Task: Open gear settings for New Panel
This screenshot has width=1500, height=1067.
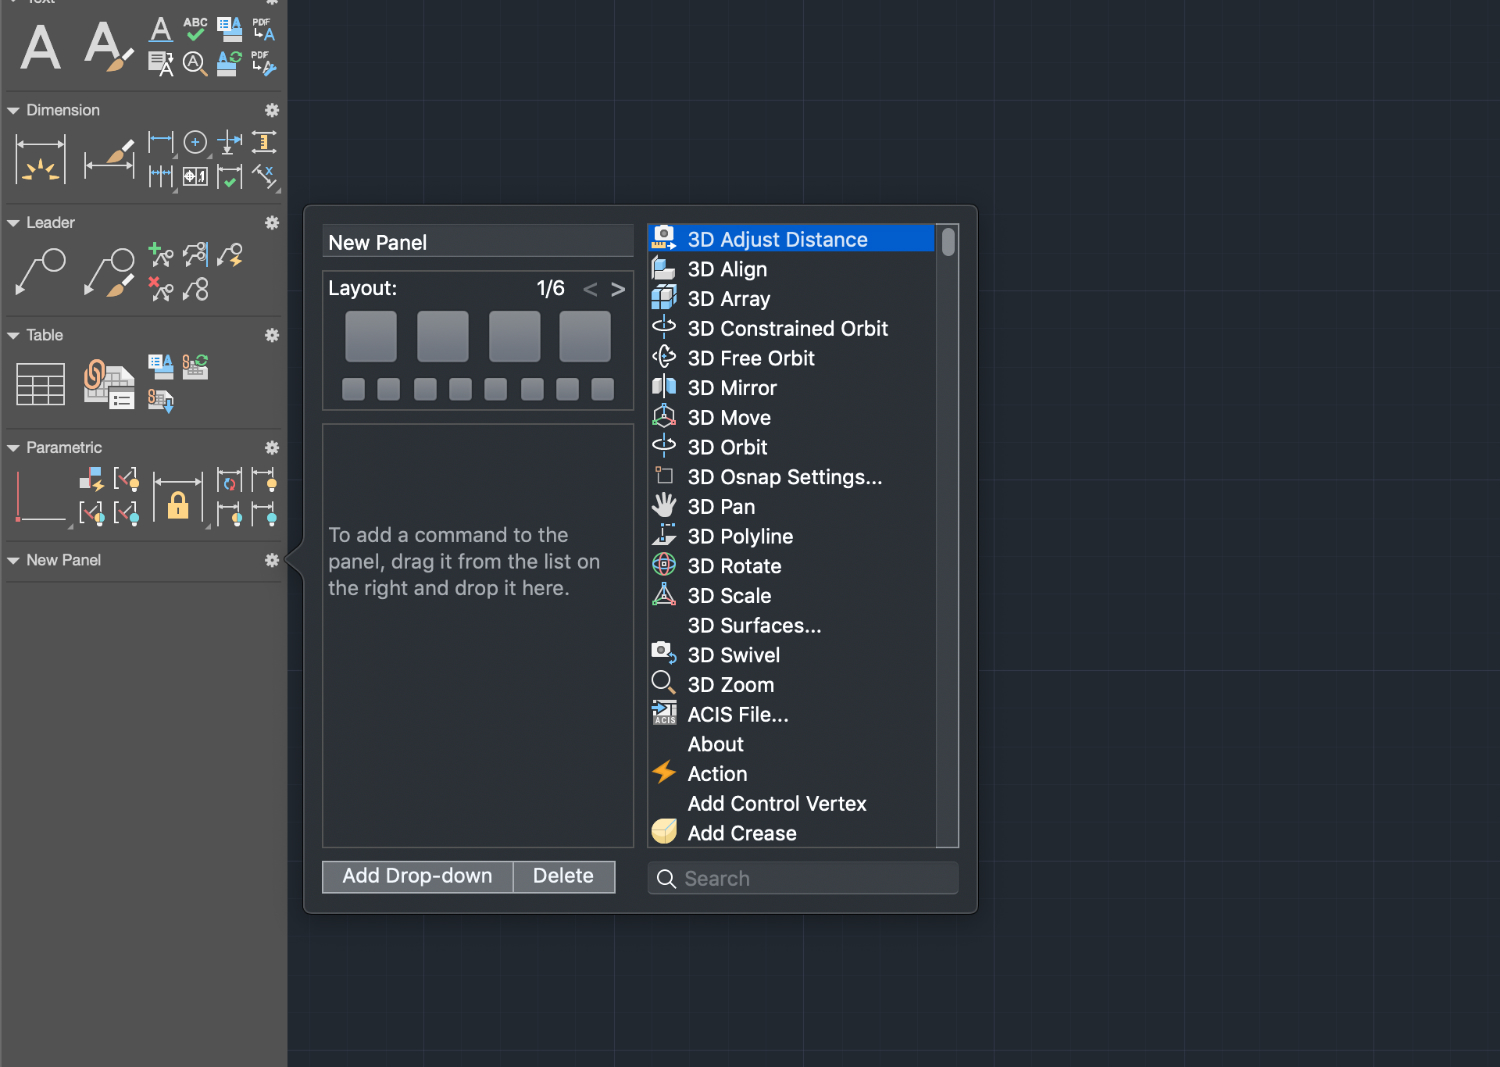Action: pyautogui.click(x=271, y=560)
